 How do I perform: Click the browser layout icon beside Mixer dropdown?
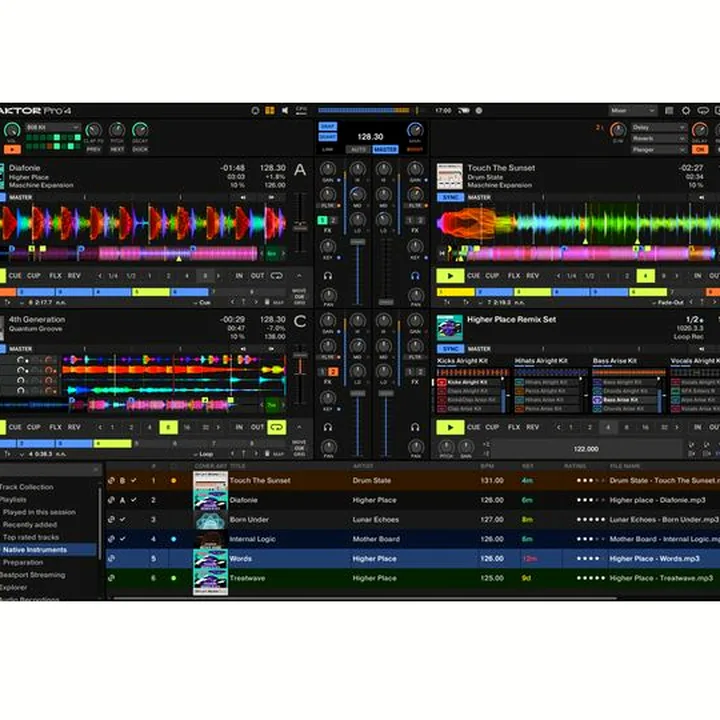pos(669,111)
